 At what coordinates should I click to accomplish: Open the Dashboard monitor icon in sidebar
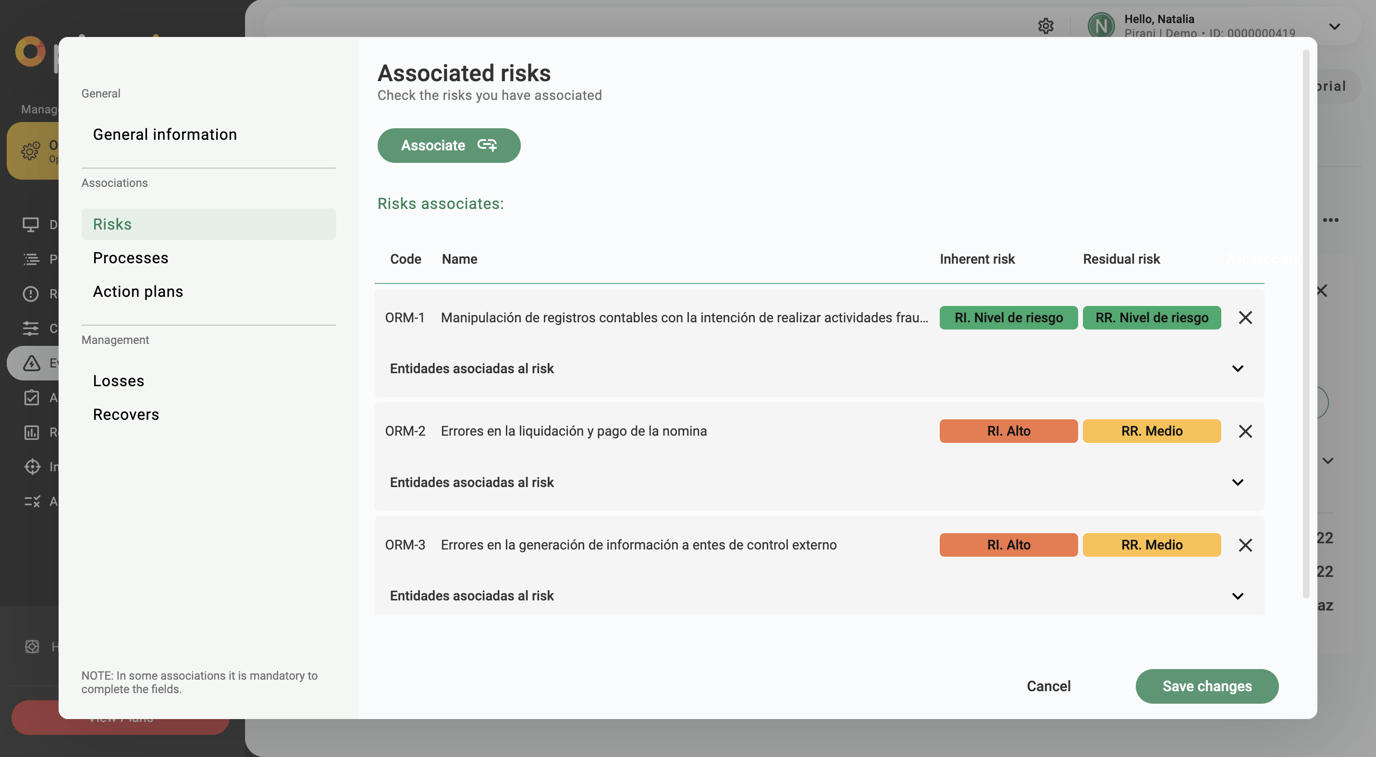31,224
